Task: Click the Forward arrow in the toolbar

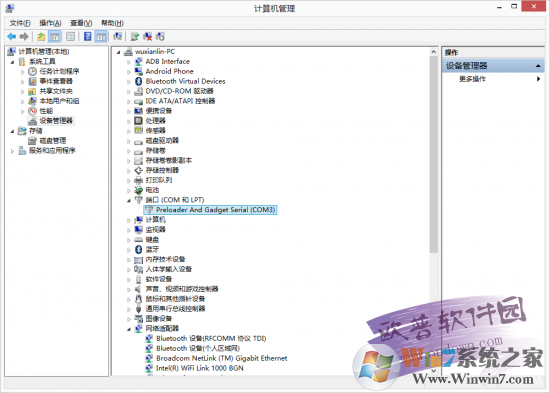Action: click(x=24, y=36)
